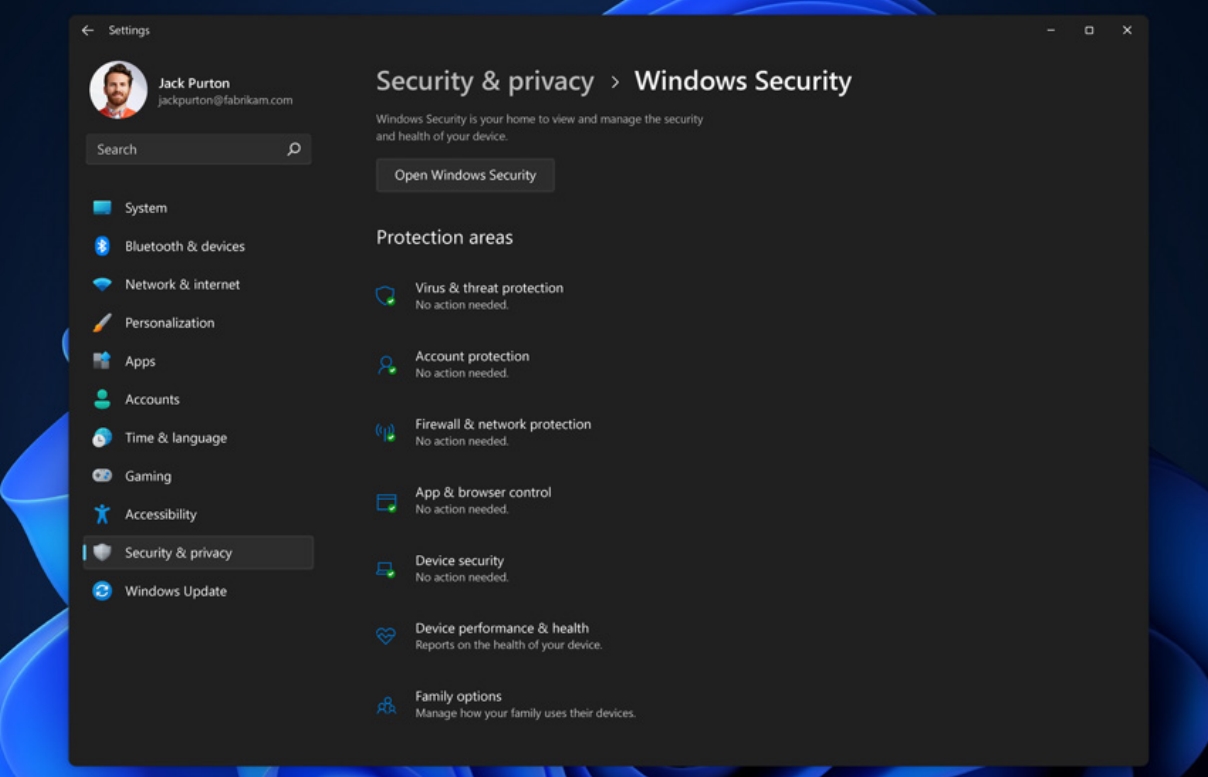Select Bluetooth & devices in sidebar
This screenshot has height=777, width=1208.
tap(184, 246)
